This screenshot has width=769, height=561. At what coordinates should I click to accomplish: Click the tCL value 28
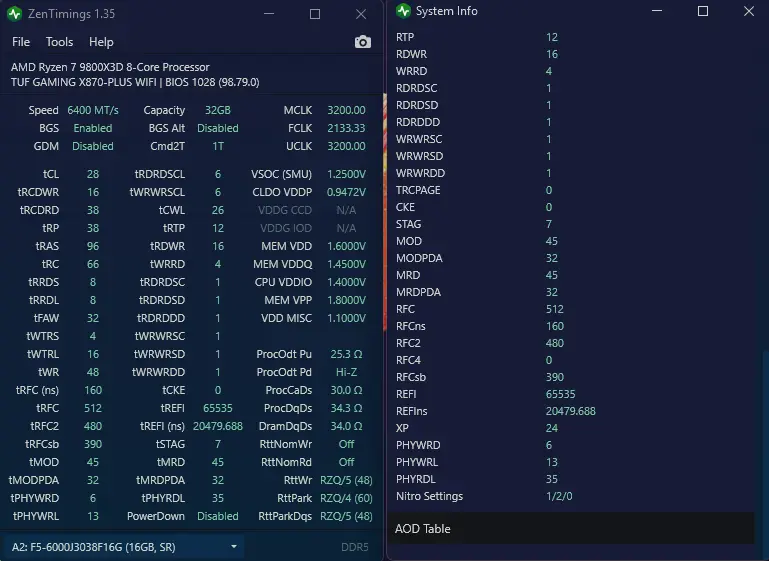(93, 174)
